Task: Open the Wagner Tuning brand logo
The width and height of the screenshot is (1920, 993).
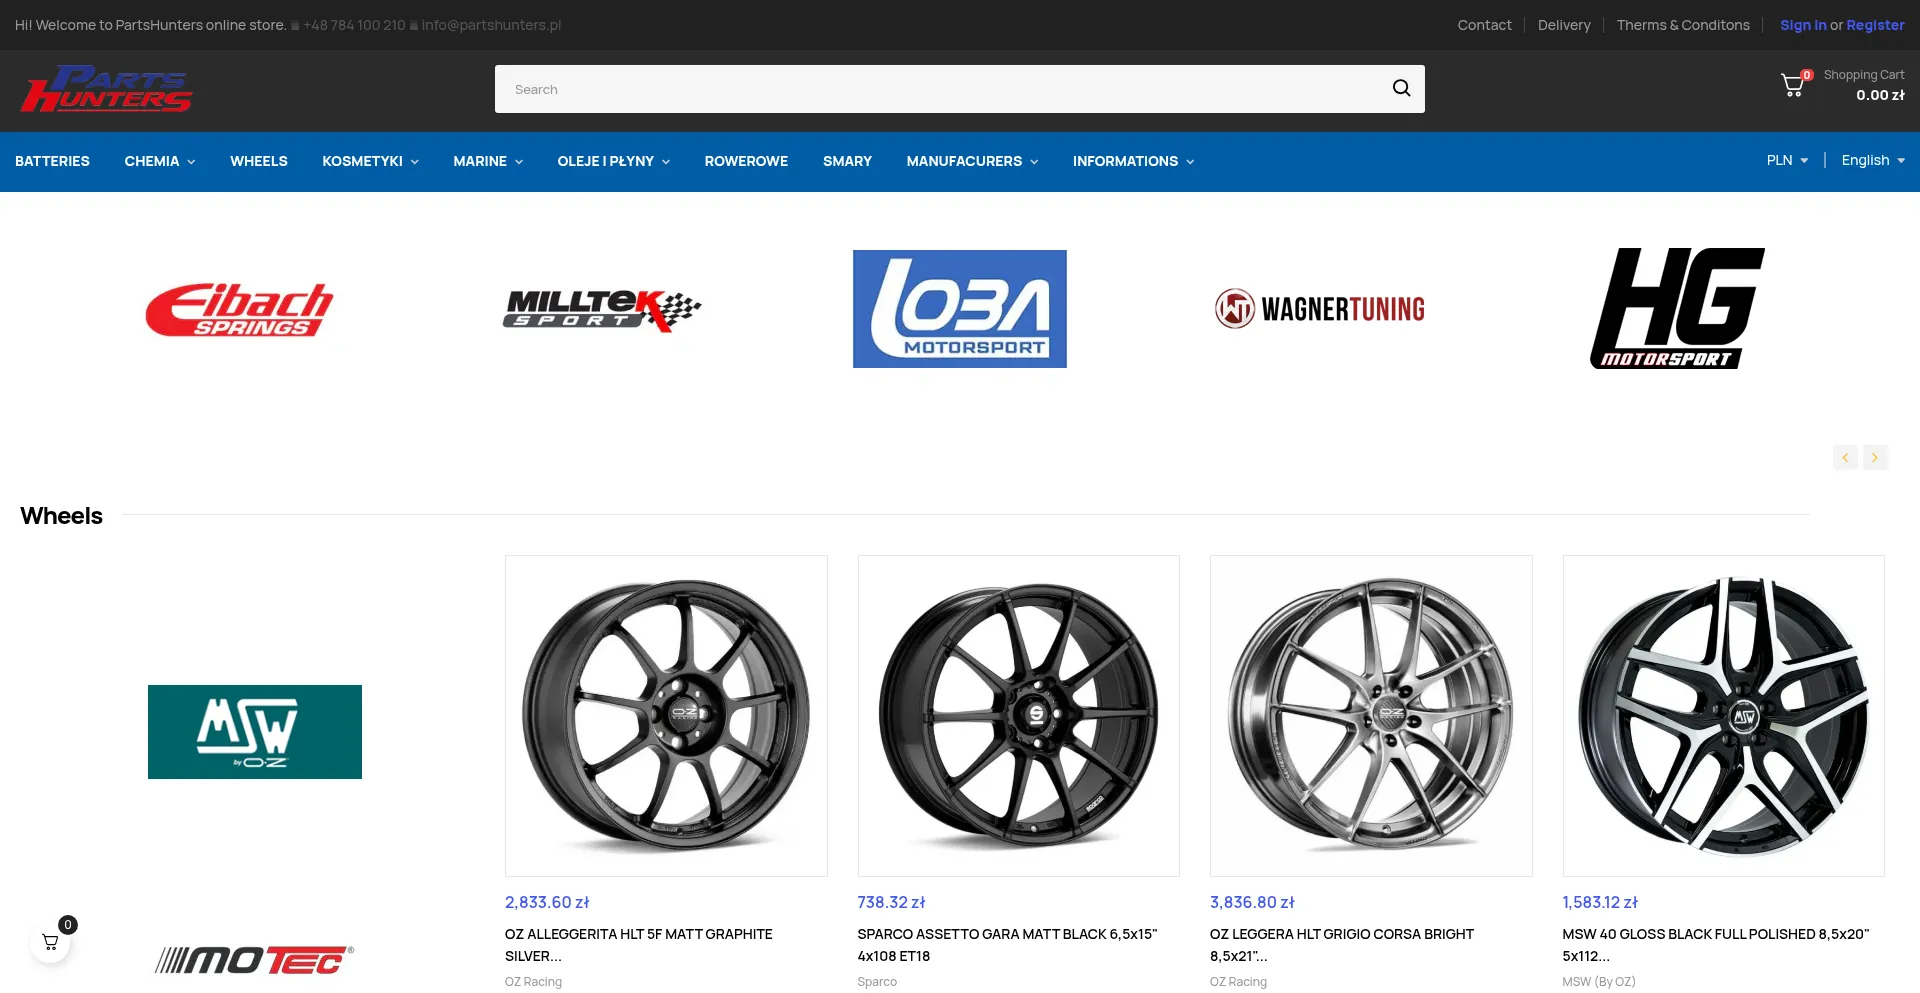Action: pyautogui.click(x=1319, y=309)
